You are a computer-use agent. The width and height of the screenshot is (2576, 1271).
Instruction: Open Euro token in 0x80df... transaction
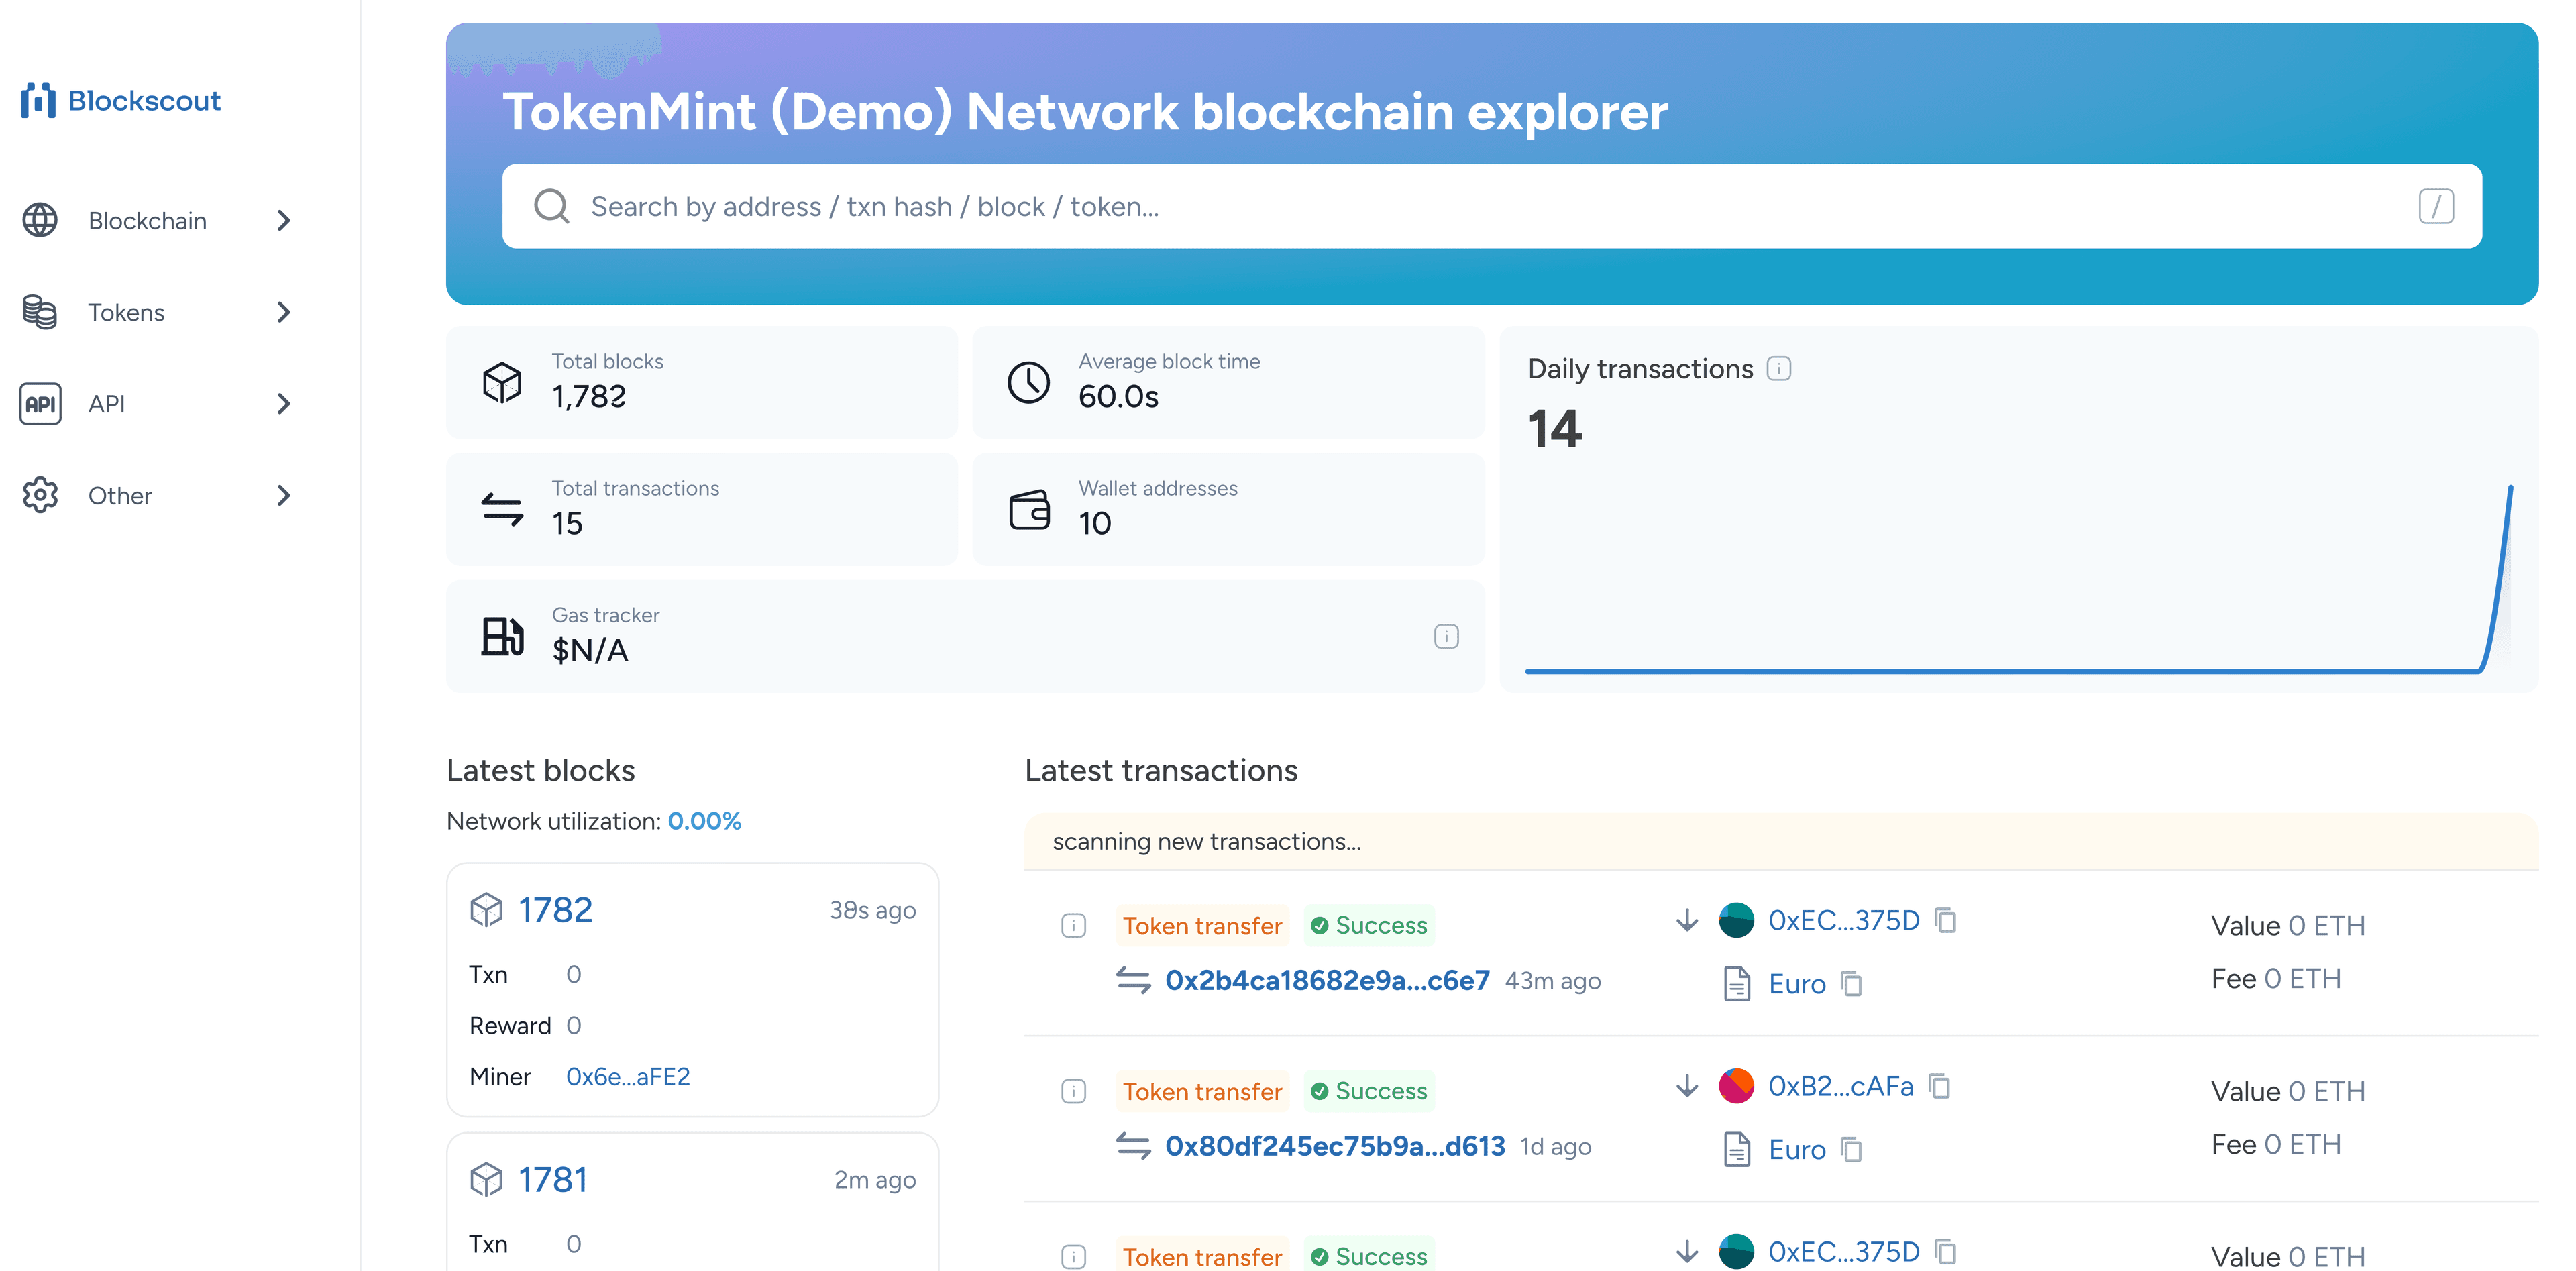pos(1797,1150)
